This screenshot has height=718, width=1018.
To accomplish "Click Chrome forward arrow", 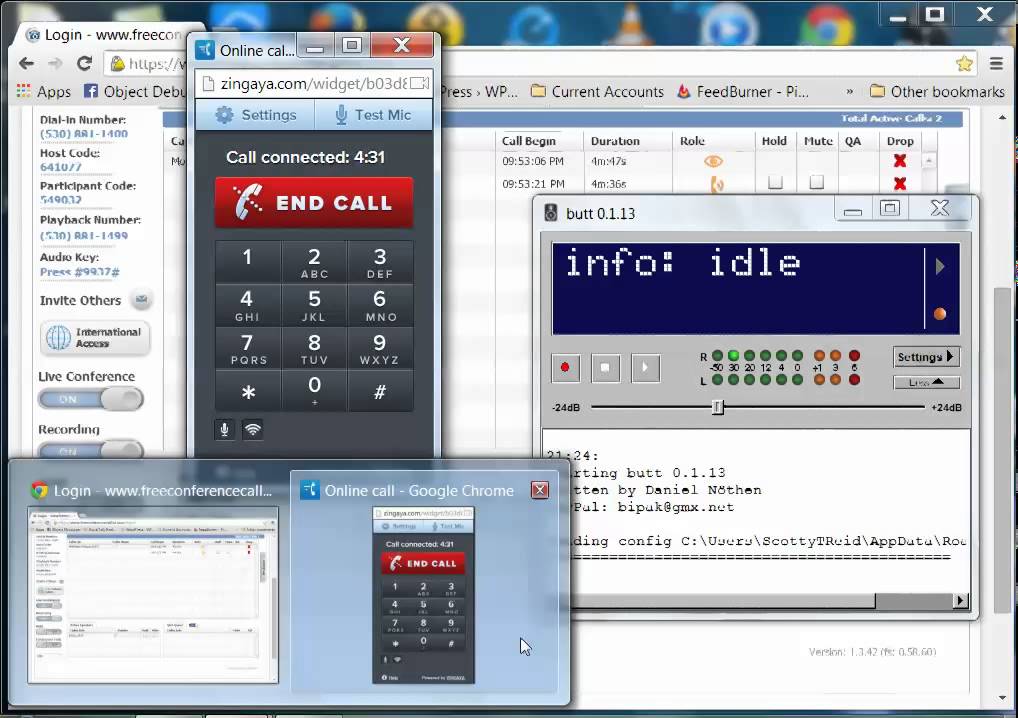I will click(55, 64).
